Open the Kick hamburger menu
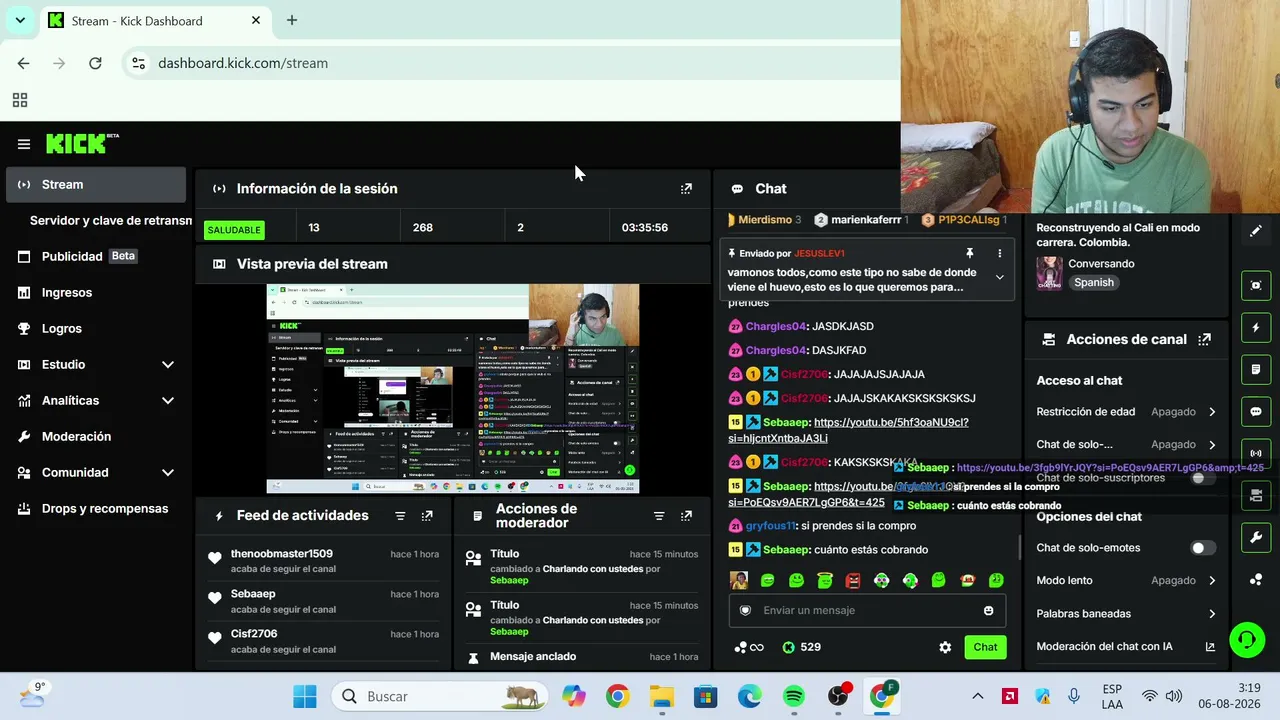The width and height of the screenshot is (1280, 720). click(x=24, y=144)
